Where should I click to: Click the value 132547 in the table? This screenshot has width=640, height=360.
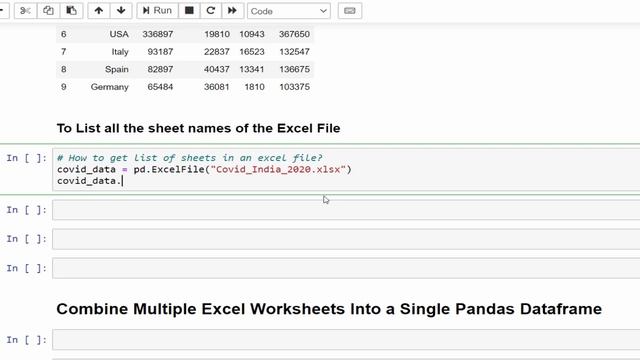coord(294,51)
